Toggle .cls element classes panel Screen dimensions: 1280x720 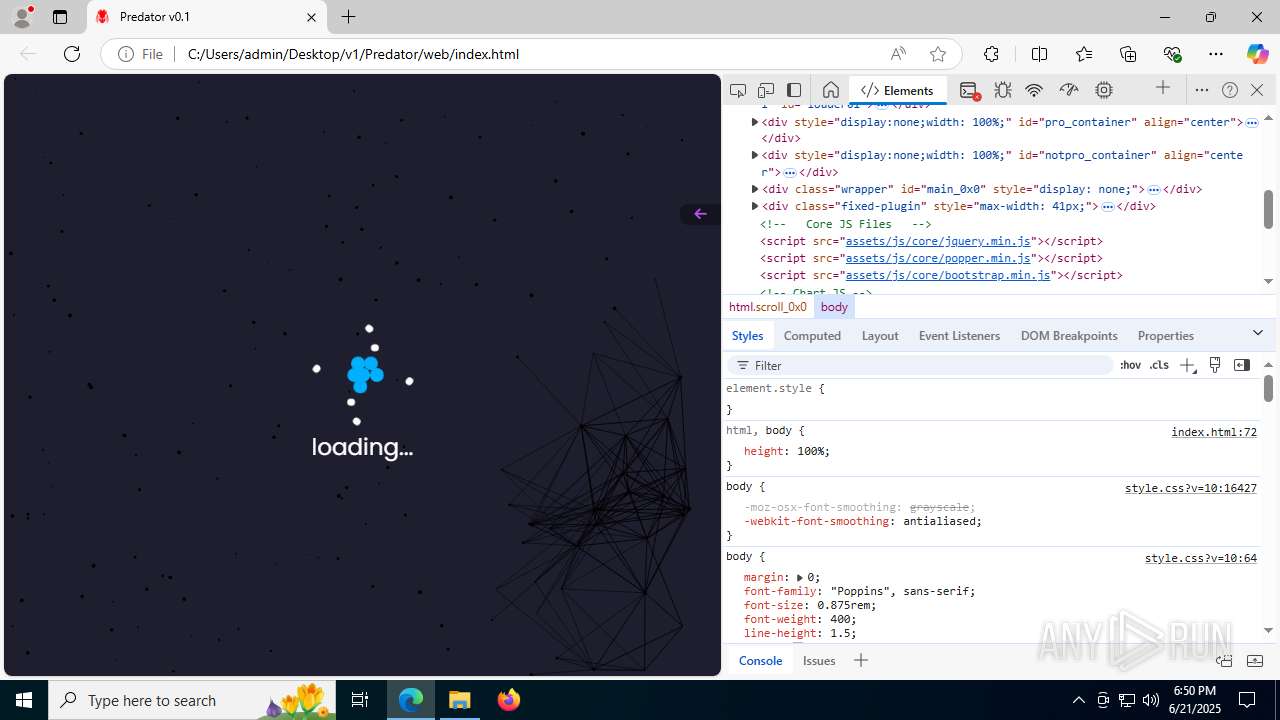(1159, 365)
